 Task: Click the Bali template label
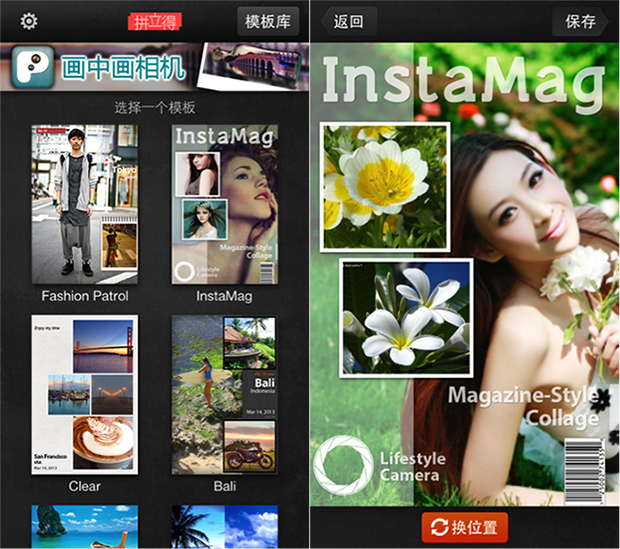[225, 486]
